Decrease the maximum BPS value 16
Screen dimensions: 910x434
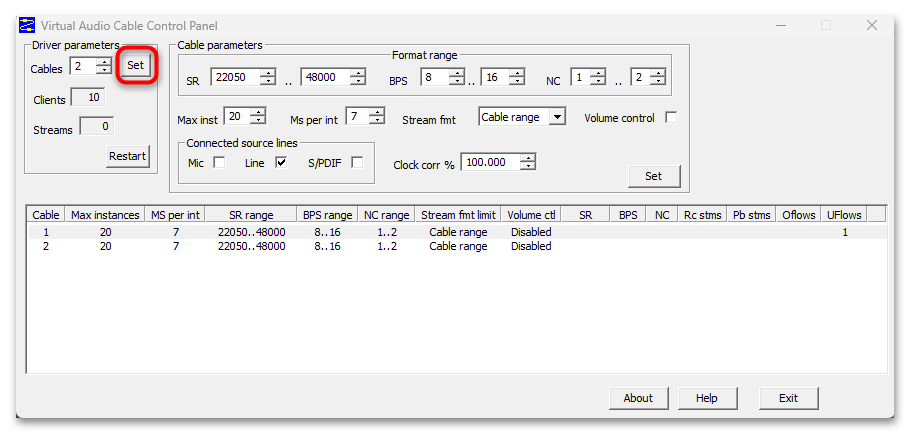pos(517,81)
